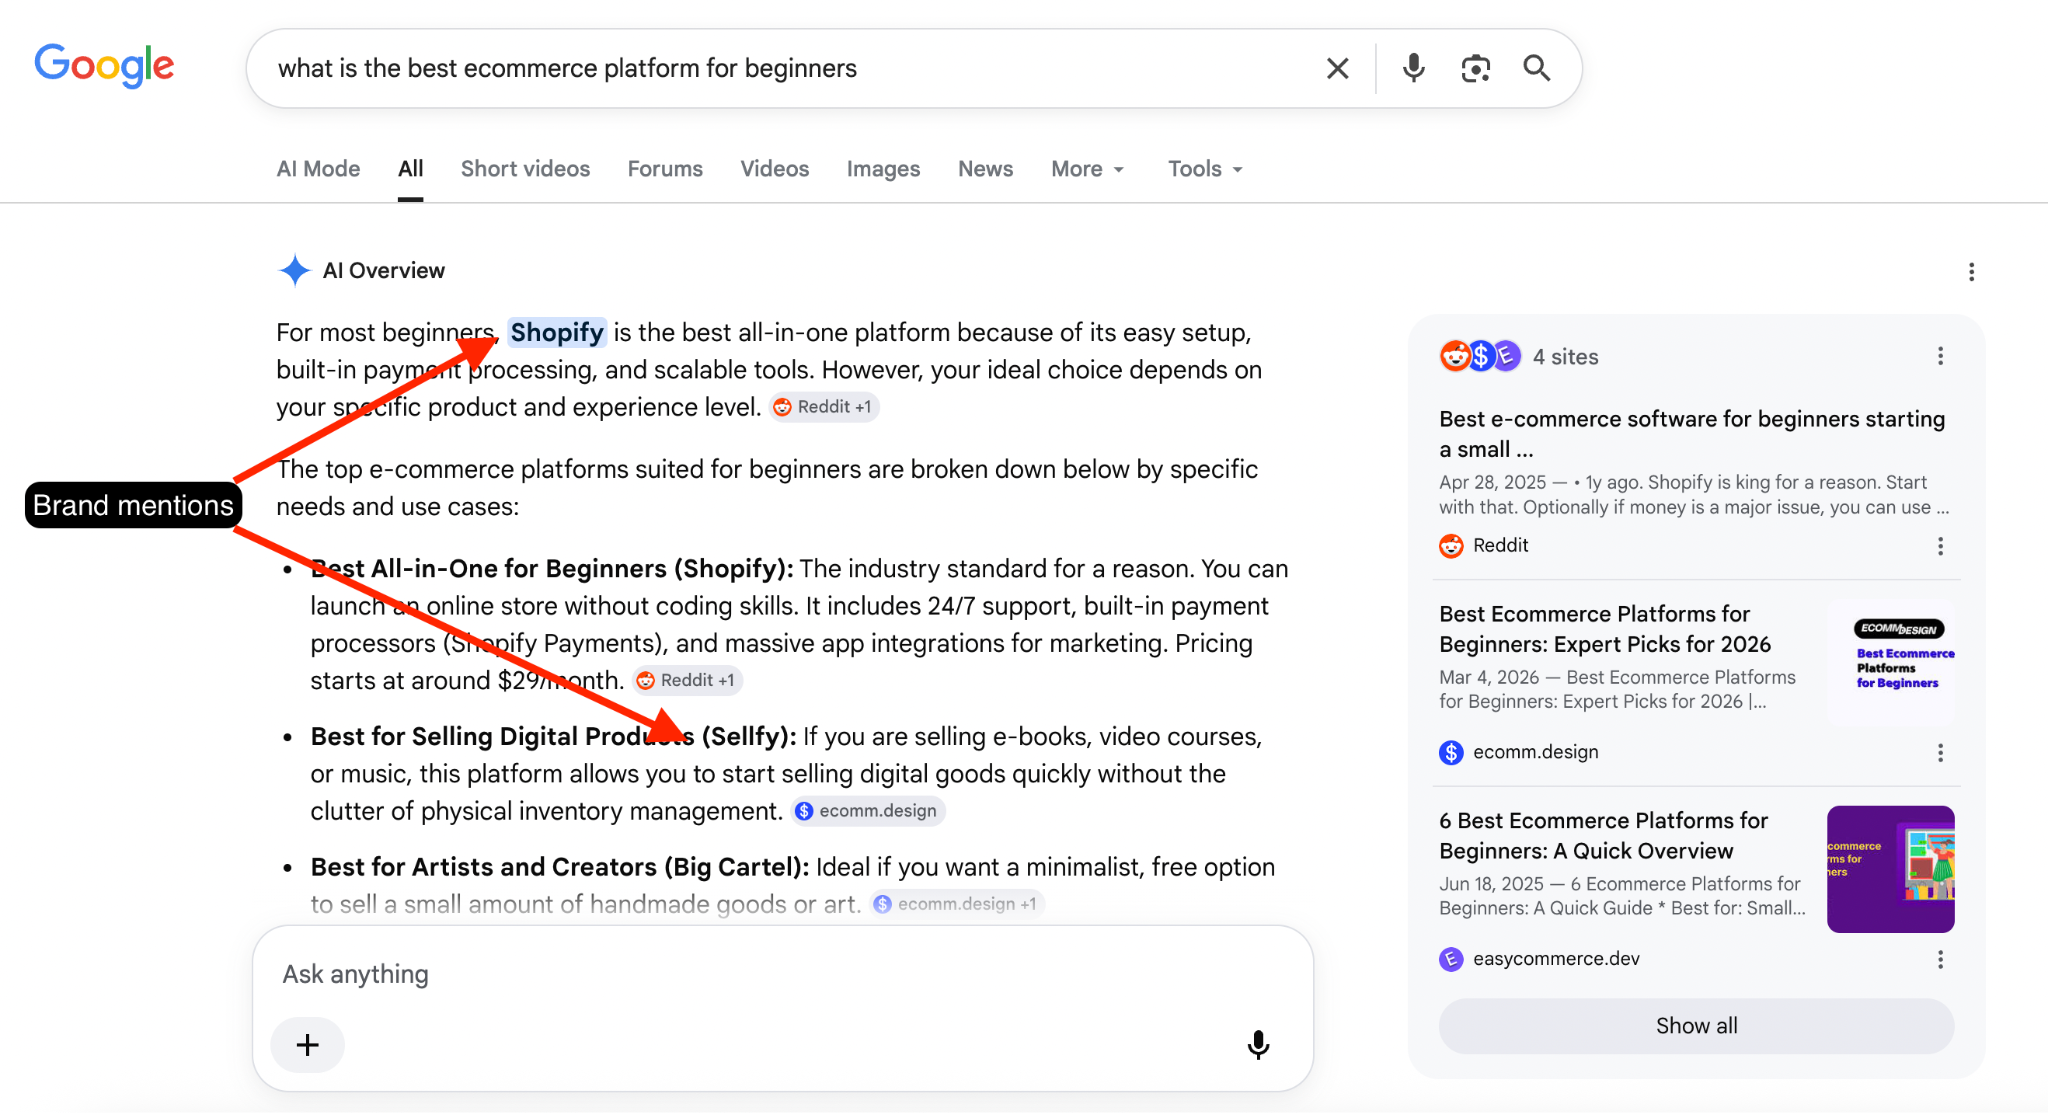Open Best Ecommerce Platforms Expert Picks 2026 link
2048x1113 pixels.
pyautogui.click(x=1604, y=629)
